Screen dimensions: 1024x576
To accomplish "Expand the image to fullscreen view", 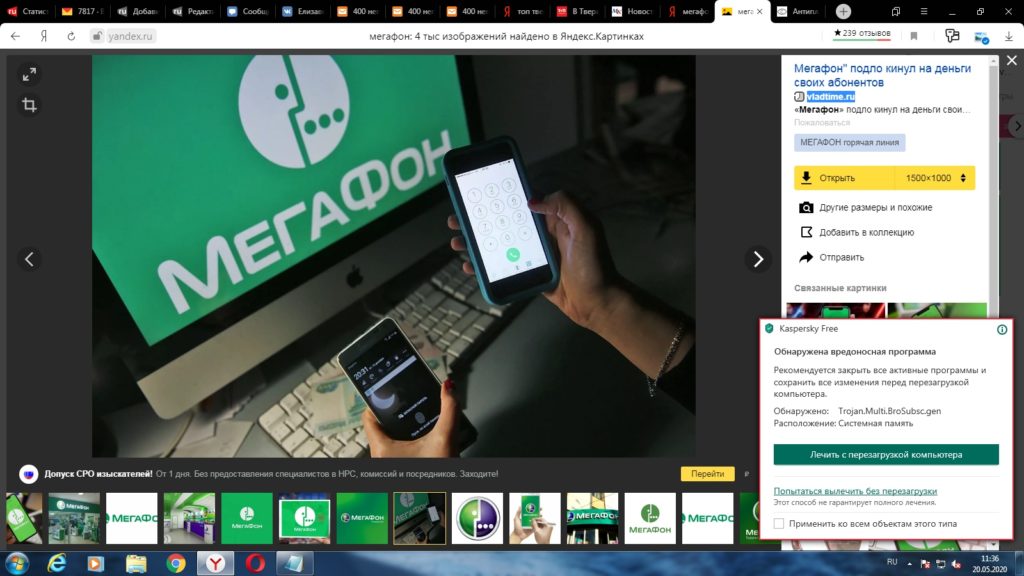I will coord(28,73).
